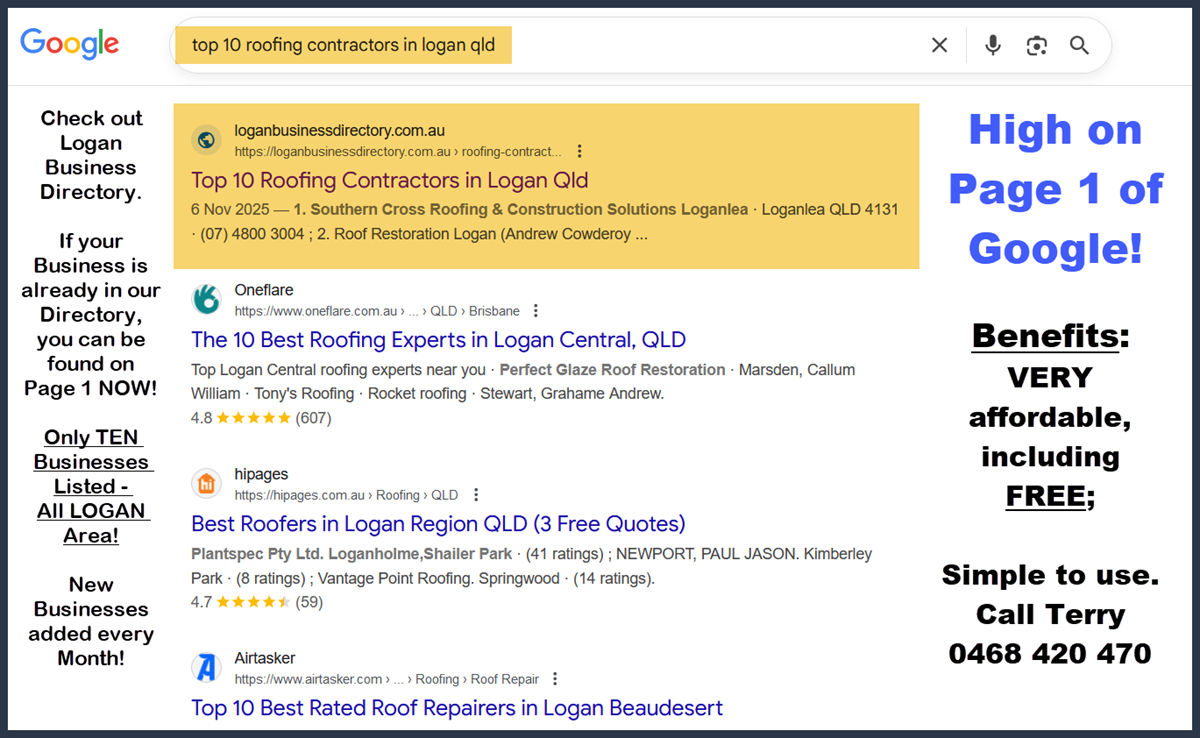Clear the search box text
Screen dimensions: 1200x738
point(939,45)
